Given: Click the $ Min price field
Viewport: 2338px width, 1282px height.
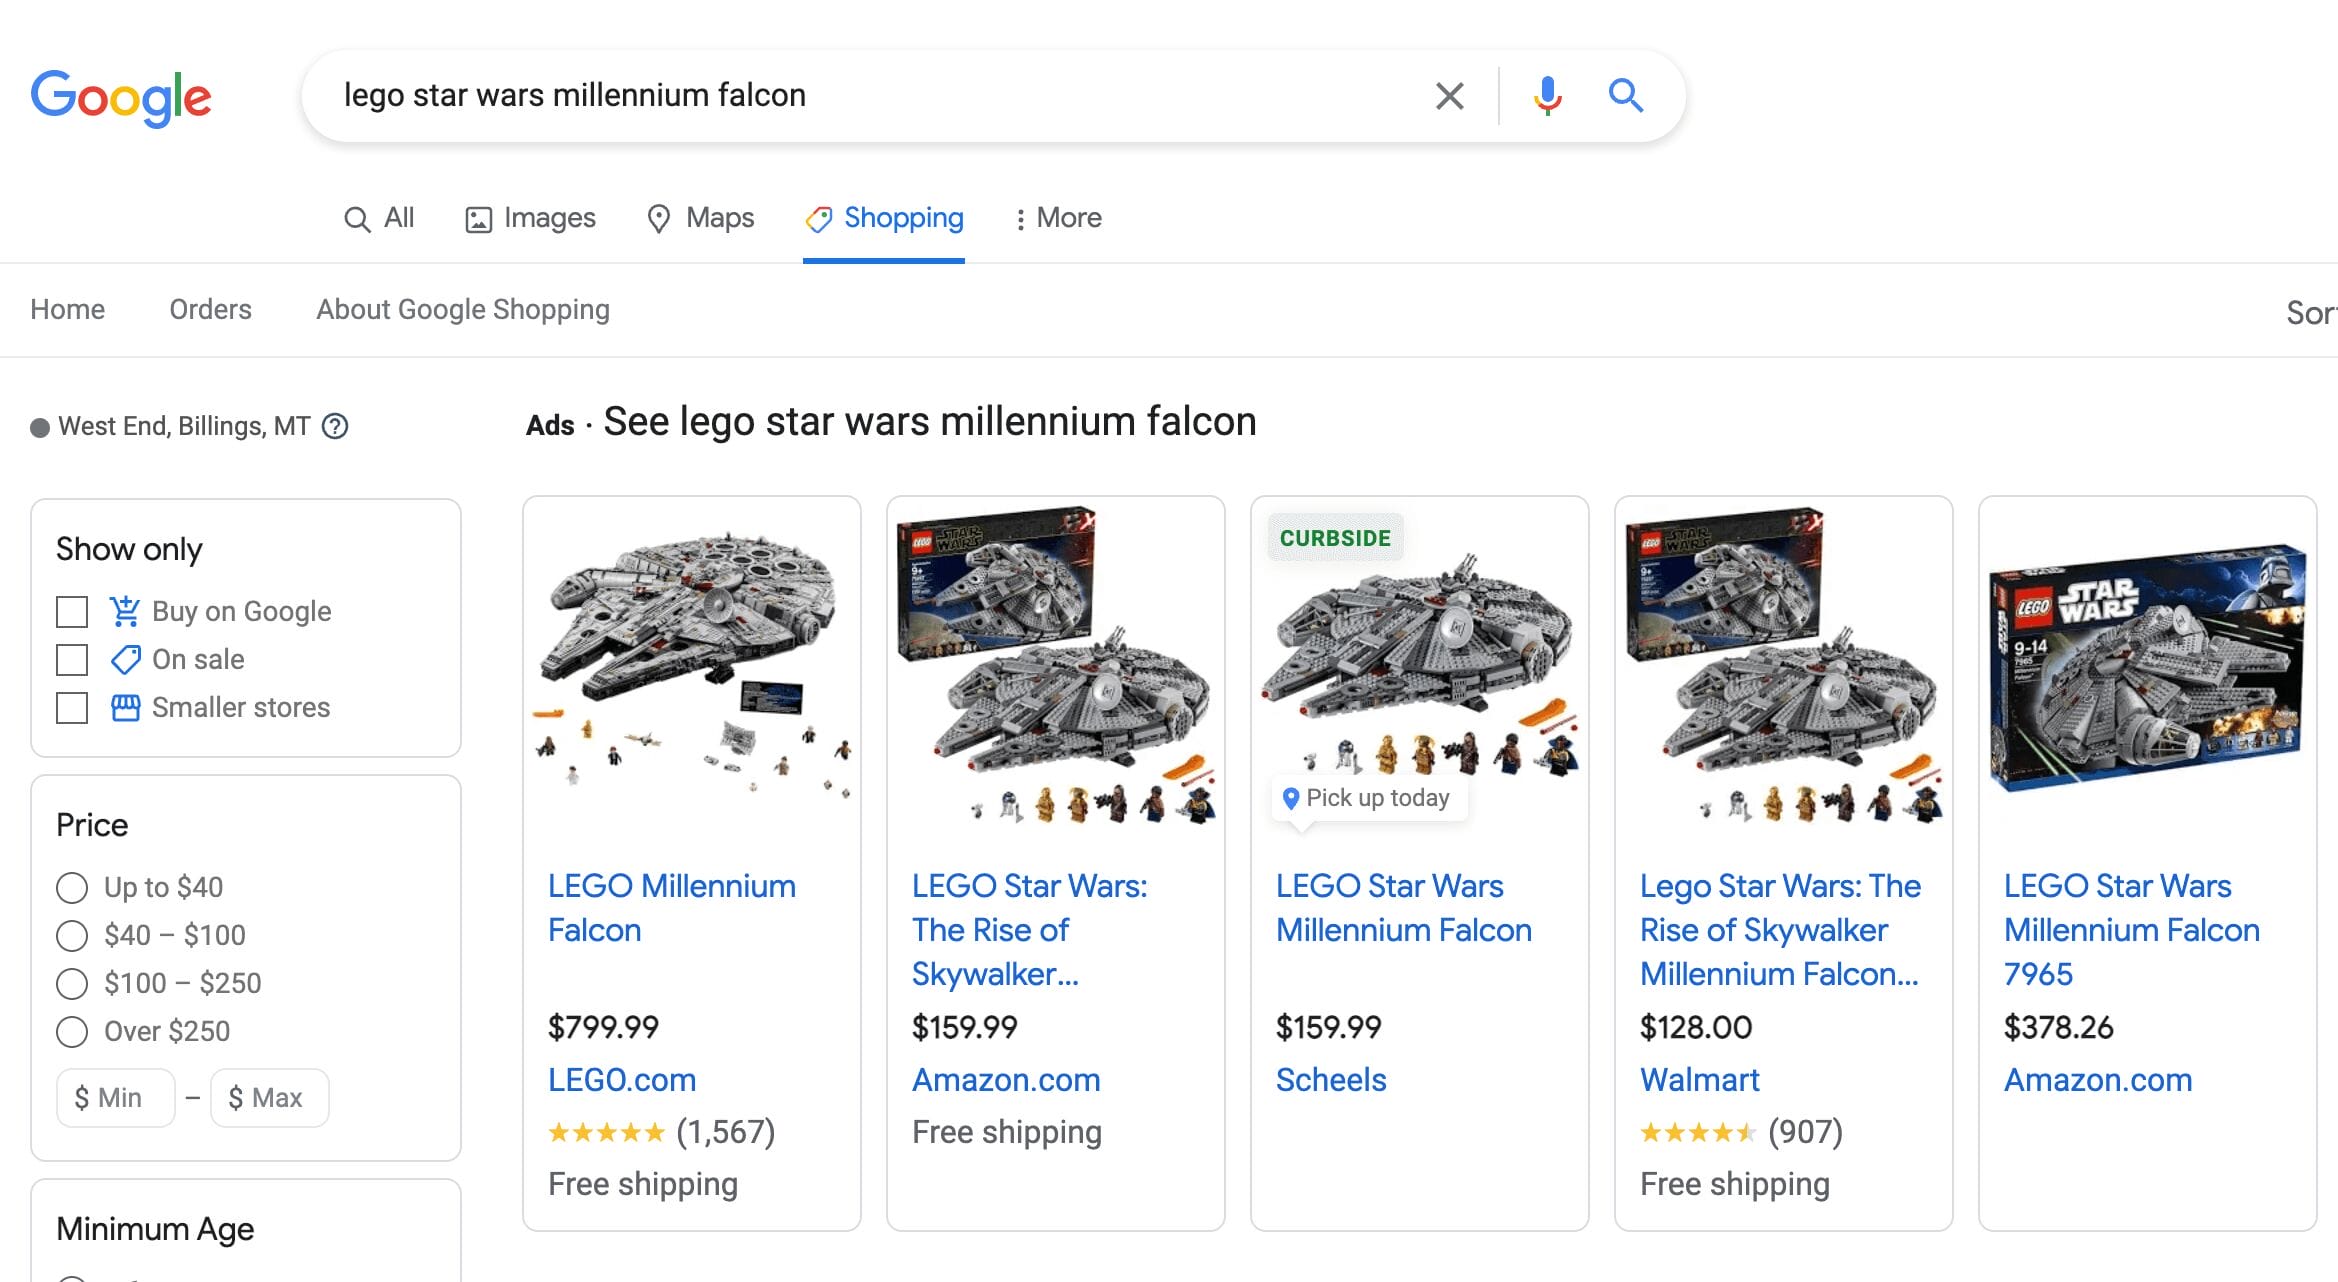Looking at the screenshot, I should [116, 1098].
